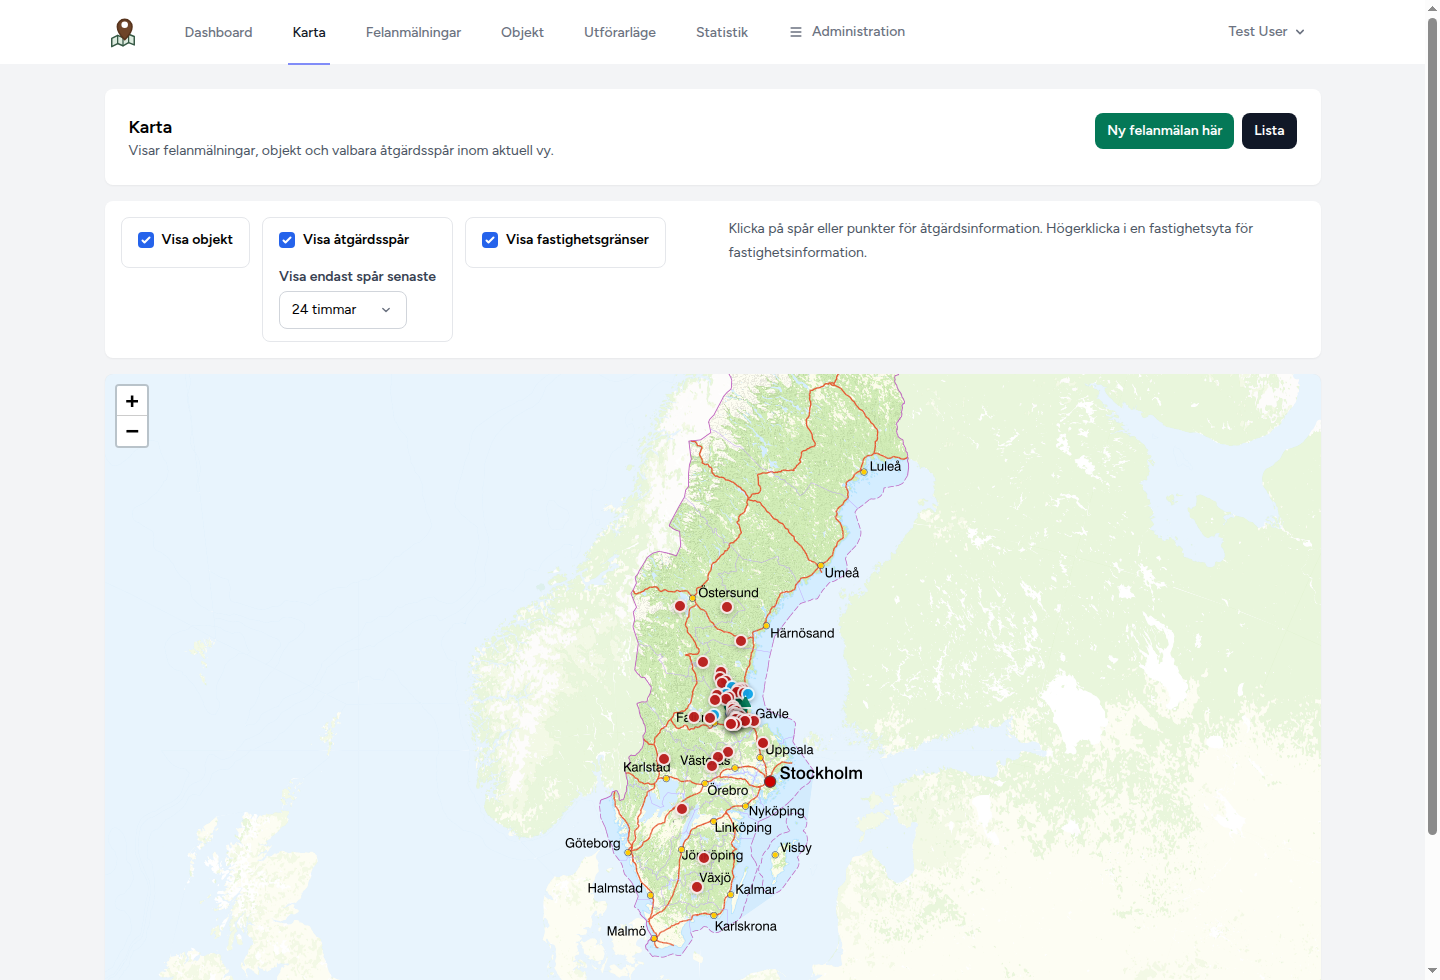
Task: Select the red marker below Östersund label
Action: point(727,607)
